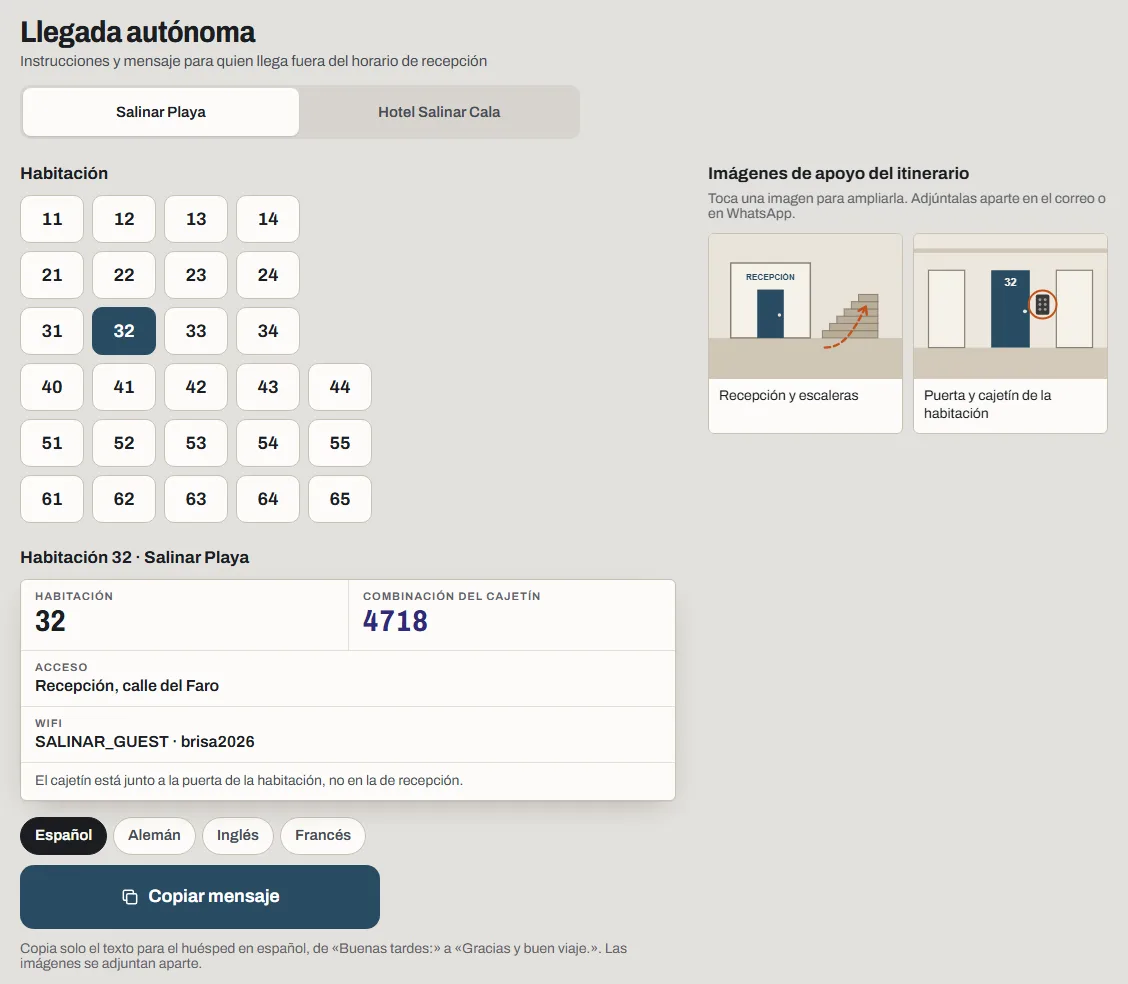Viewport: 1128px width, 984px height.
Task: Select room 63
Action: 196,499
